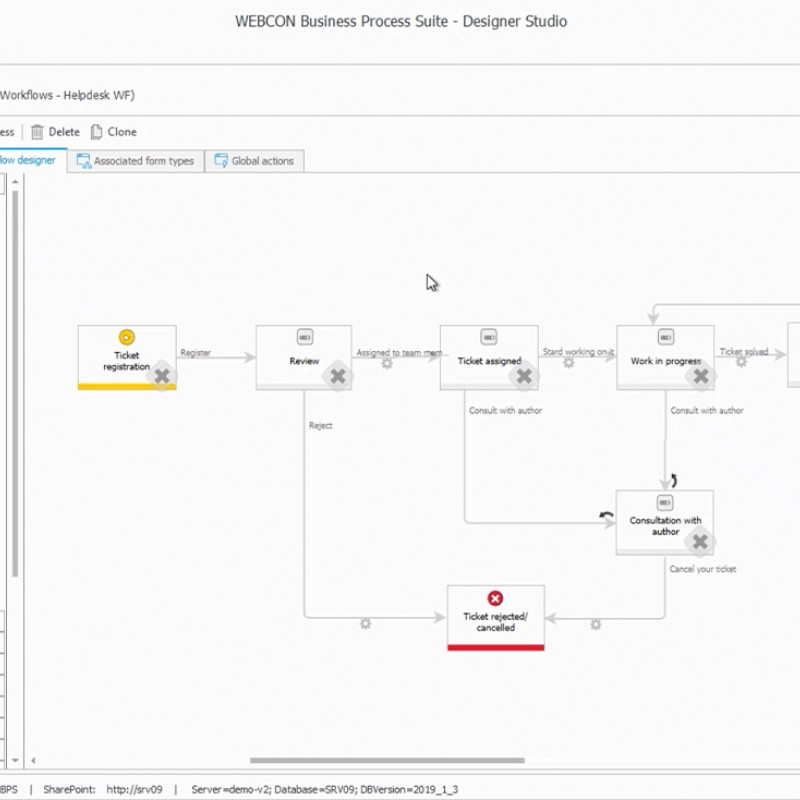Click the yellow start icon in Ticket registration
The width and height of the screenshot is (800, 800).
point(127,338)
